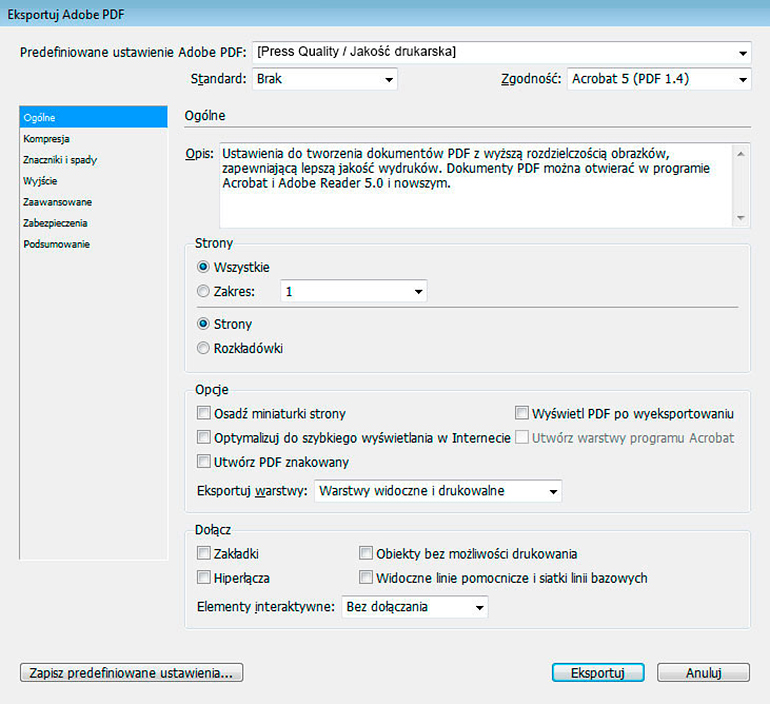The height and width of the screenshot is (704, 770).
Task: Open the Elementy interaktywne dropdown
Action: [414, 607]
